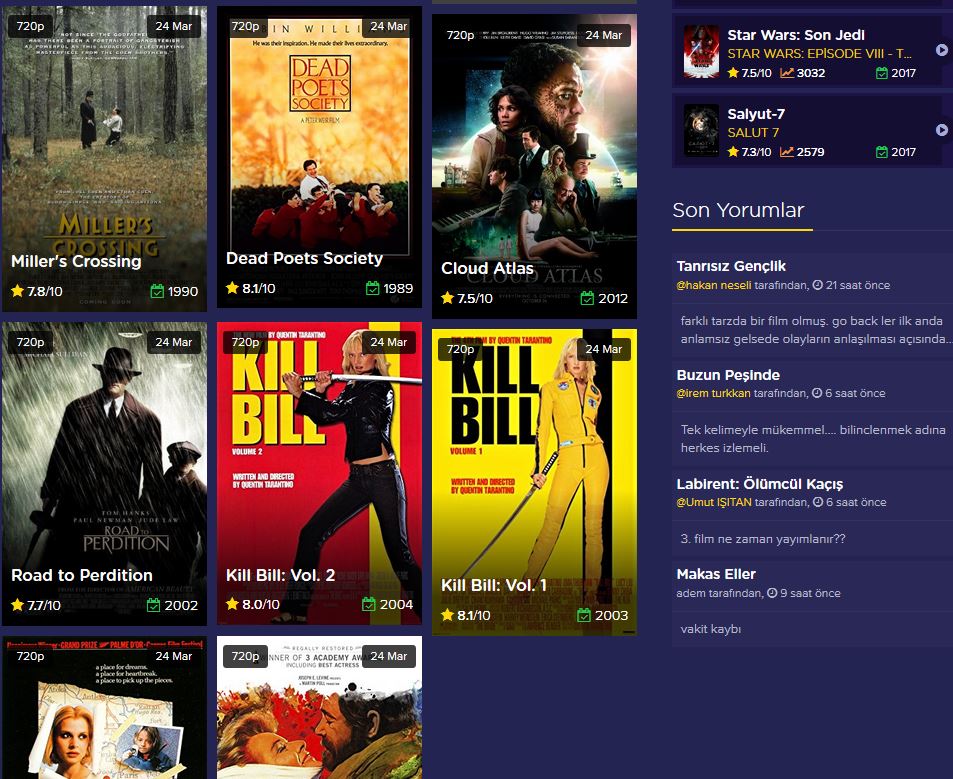Click the comment starting "Tek kelimeyle mükemmel"

pyautogui.click(x=813, y=439)
